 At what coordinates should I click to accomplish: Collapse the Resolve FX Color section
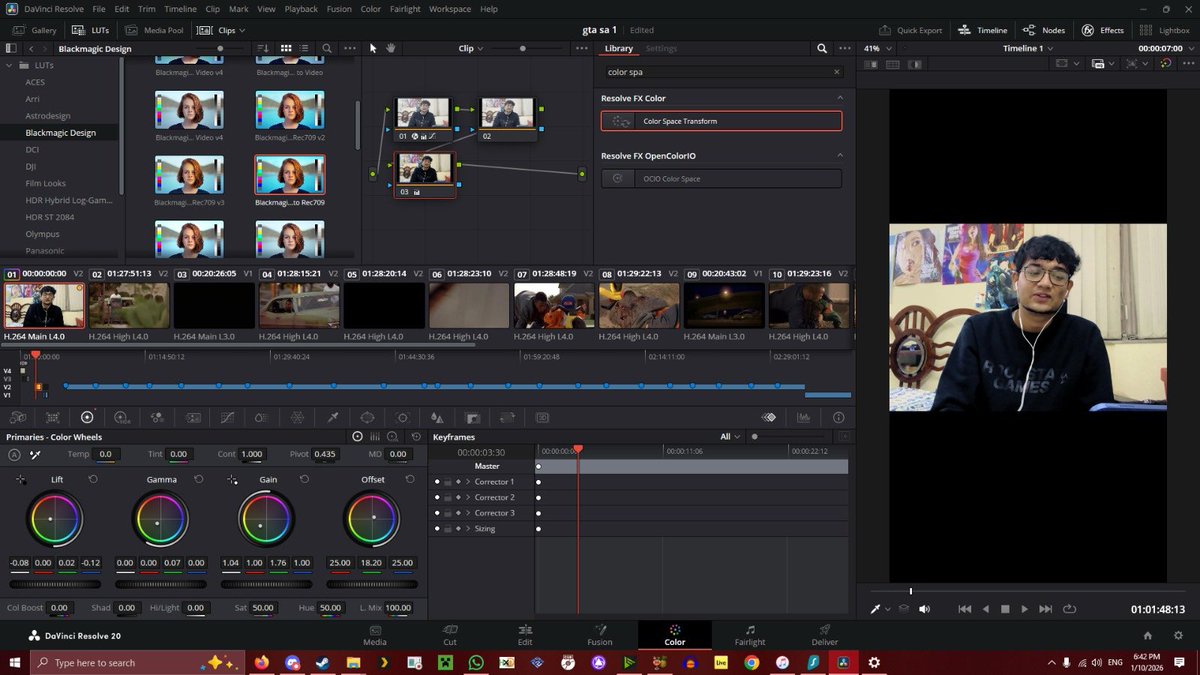[x=840, y=98]
